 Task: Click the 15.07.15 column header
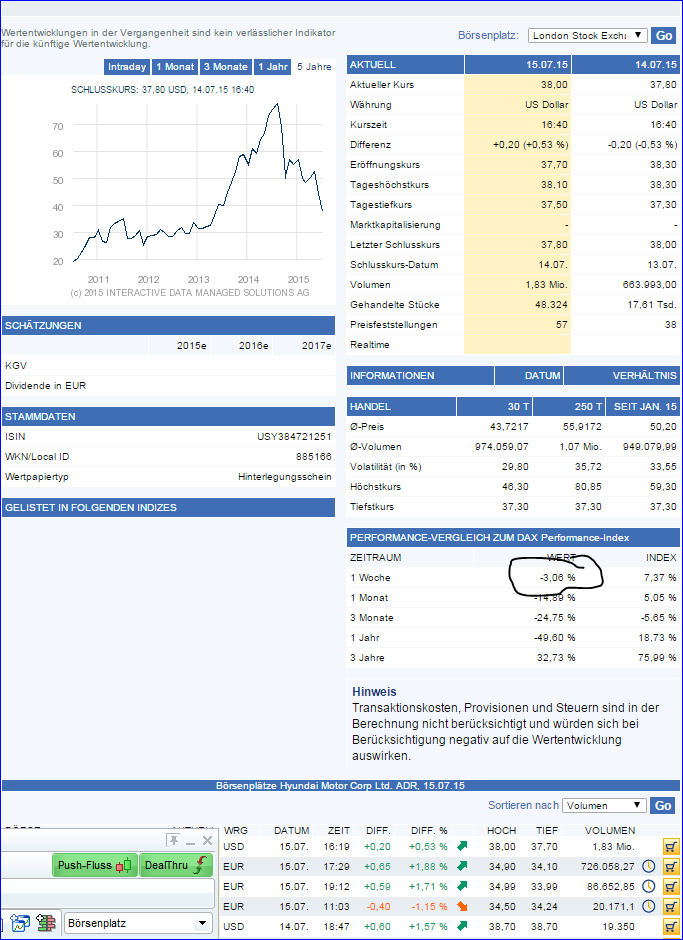click(518, 65)
